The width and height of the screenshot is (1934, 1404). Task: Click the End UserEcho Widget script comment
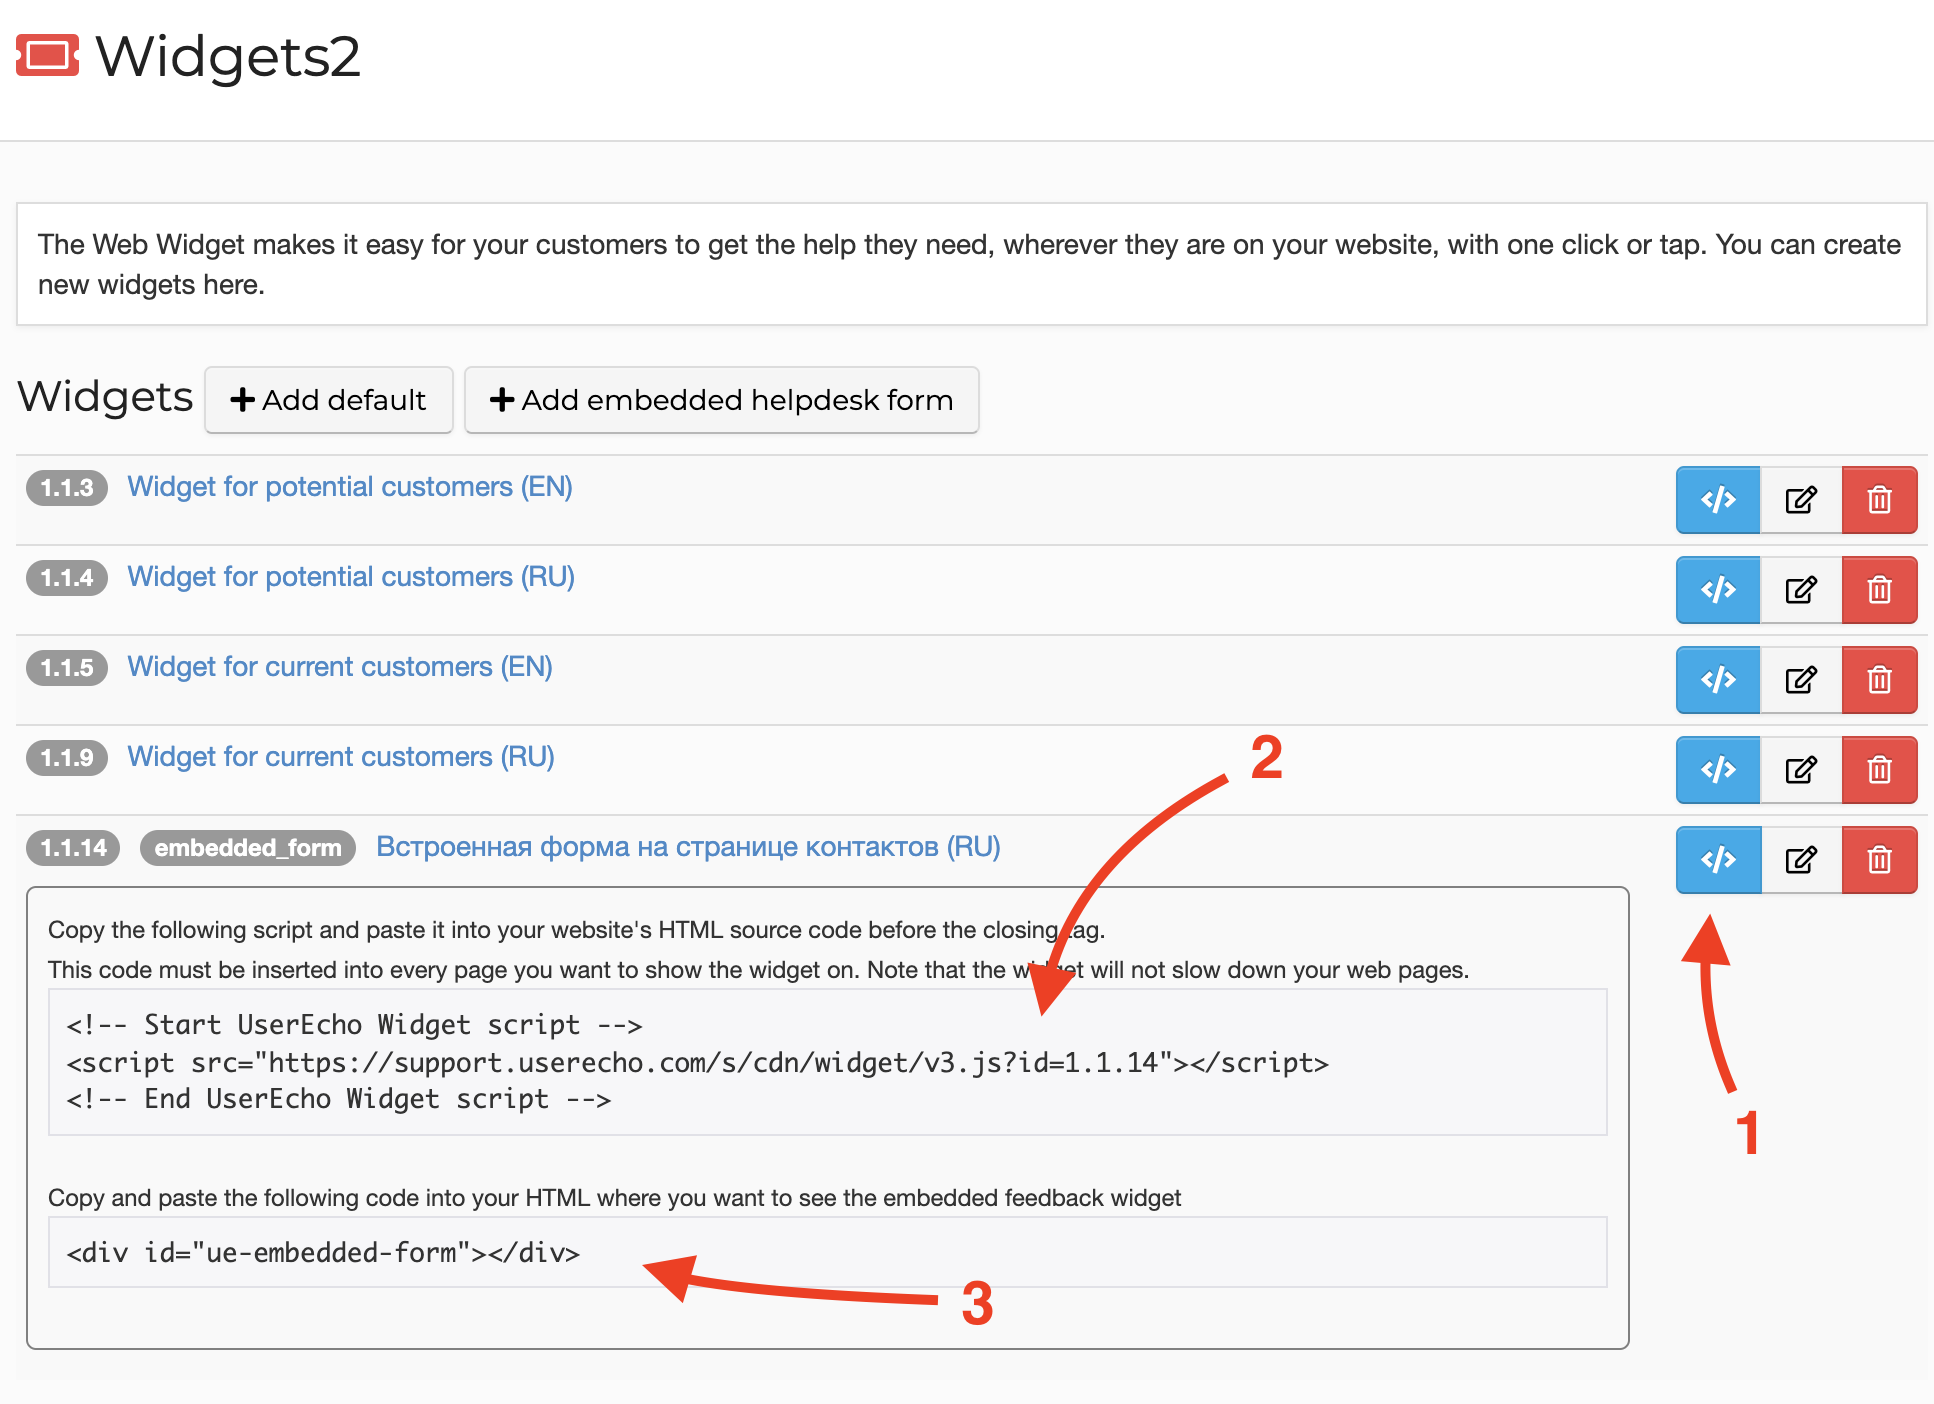[x=338, y=1099]
